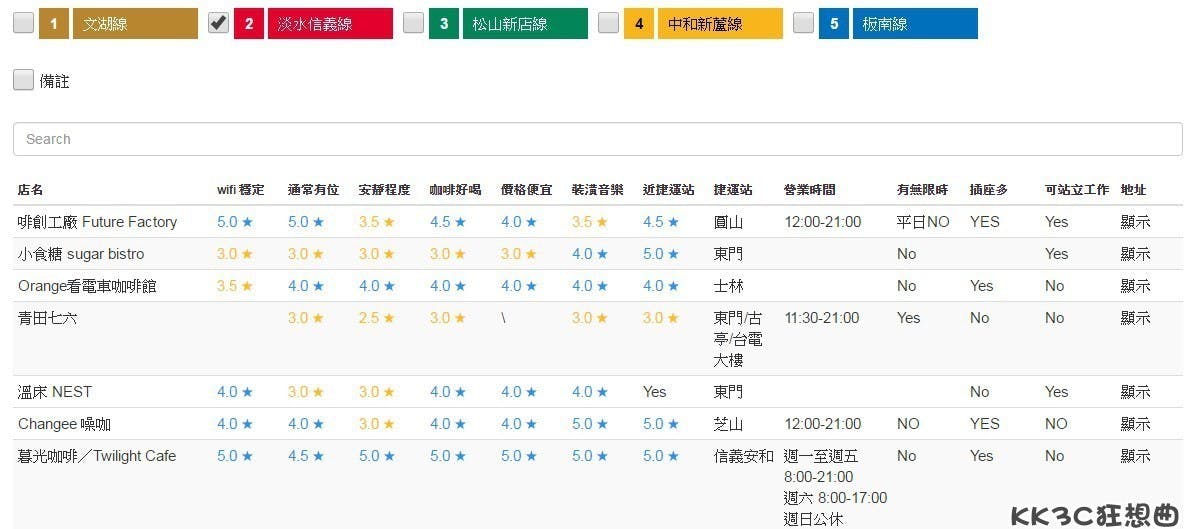Sort by the wifi 穩定 column header

pyautogui.click(x=240, y=190)
